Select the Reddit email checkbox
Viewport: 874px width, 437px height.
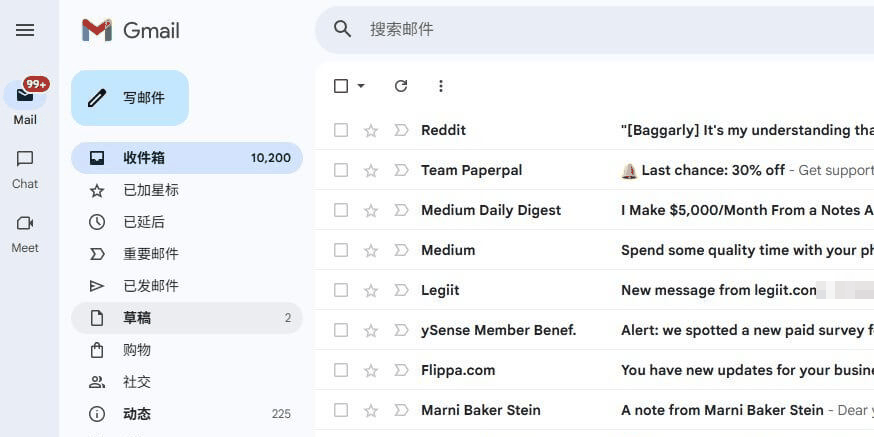coord(341,130)
